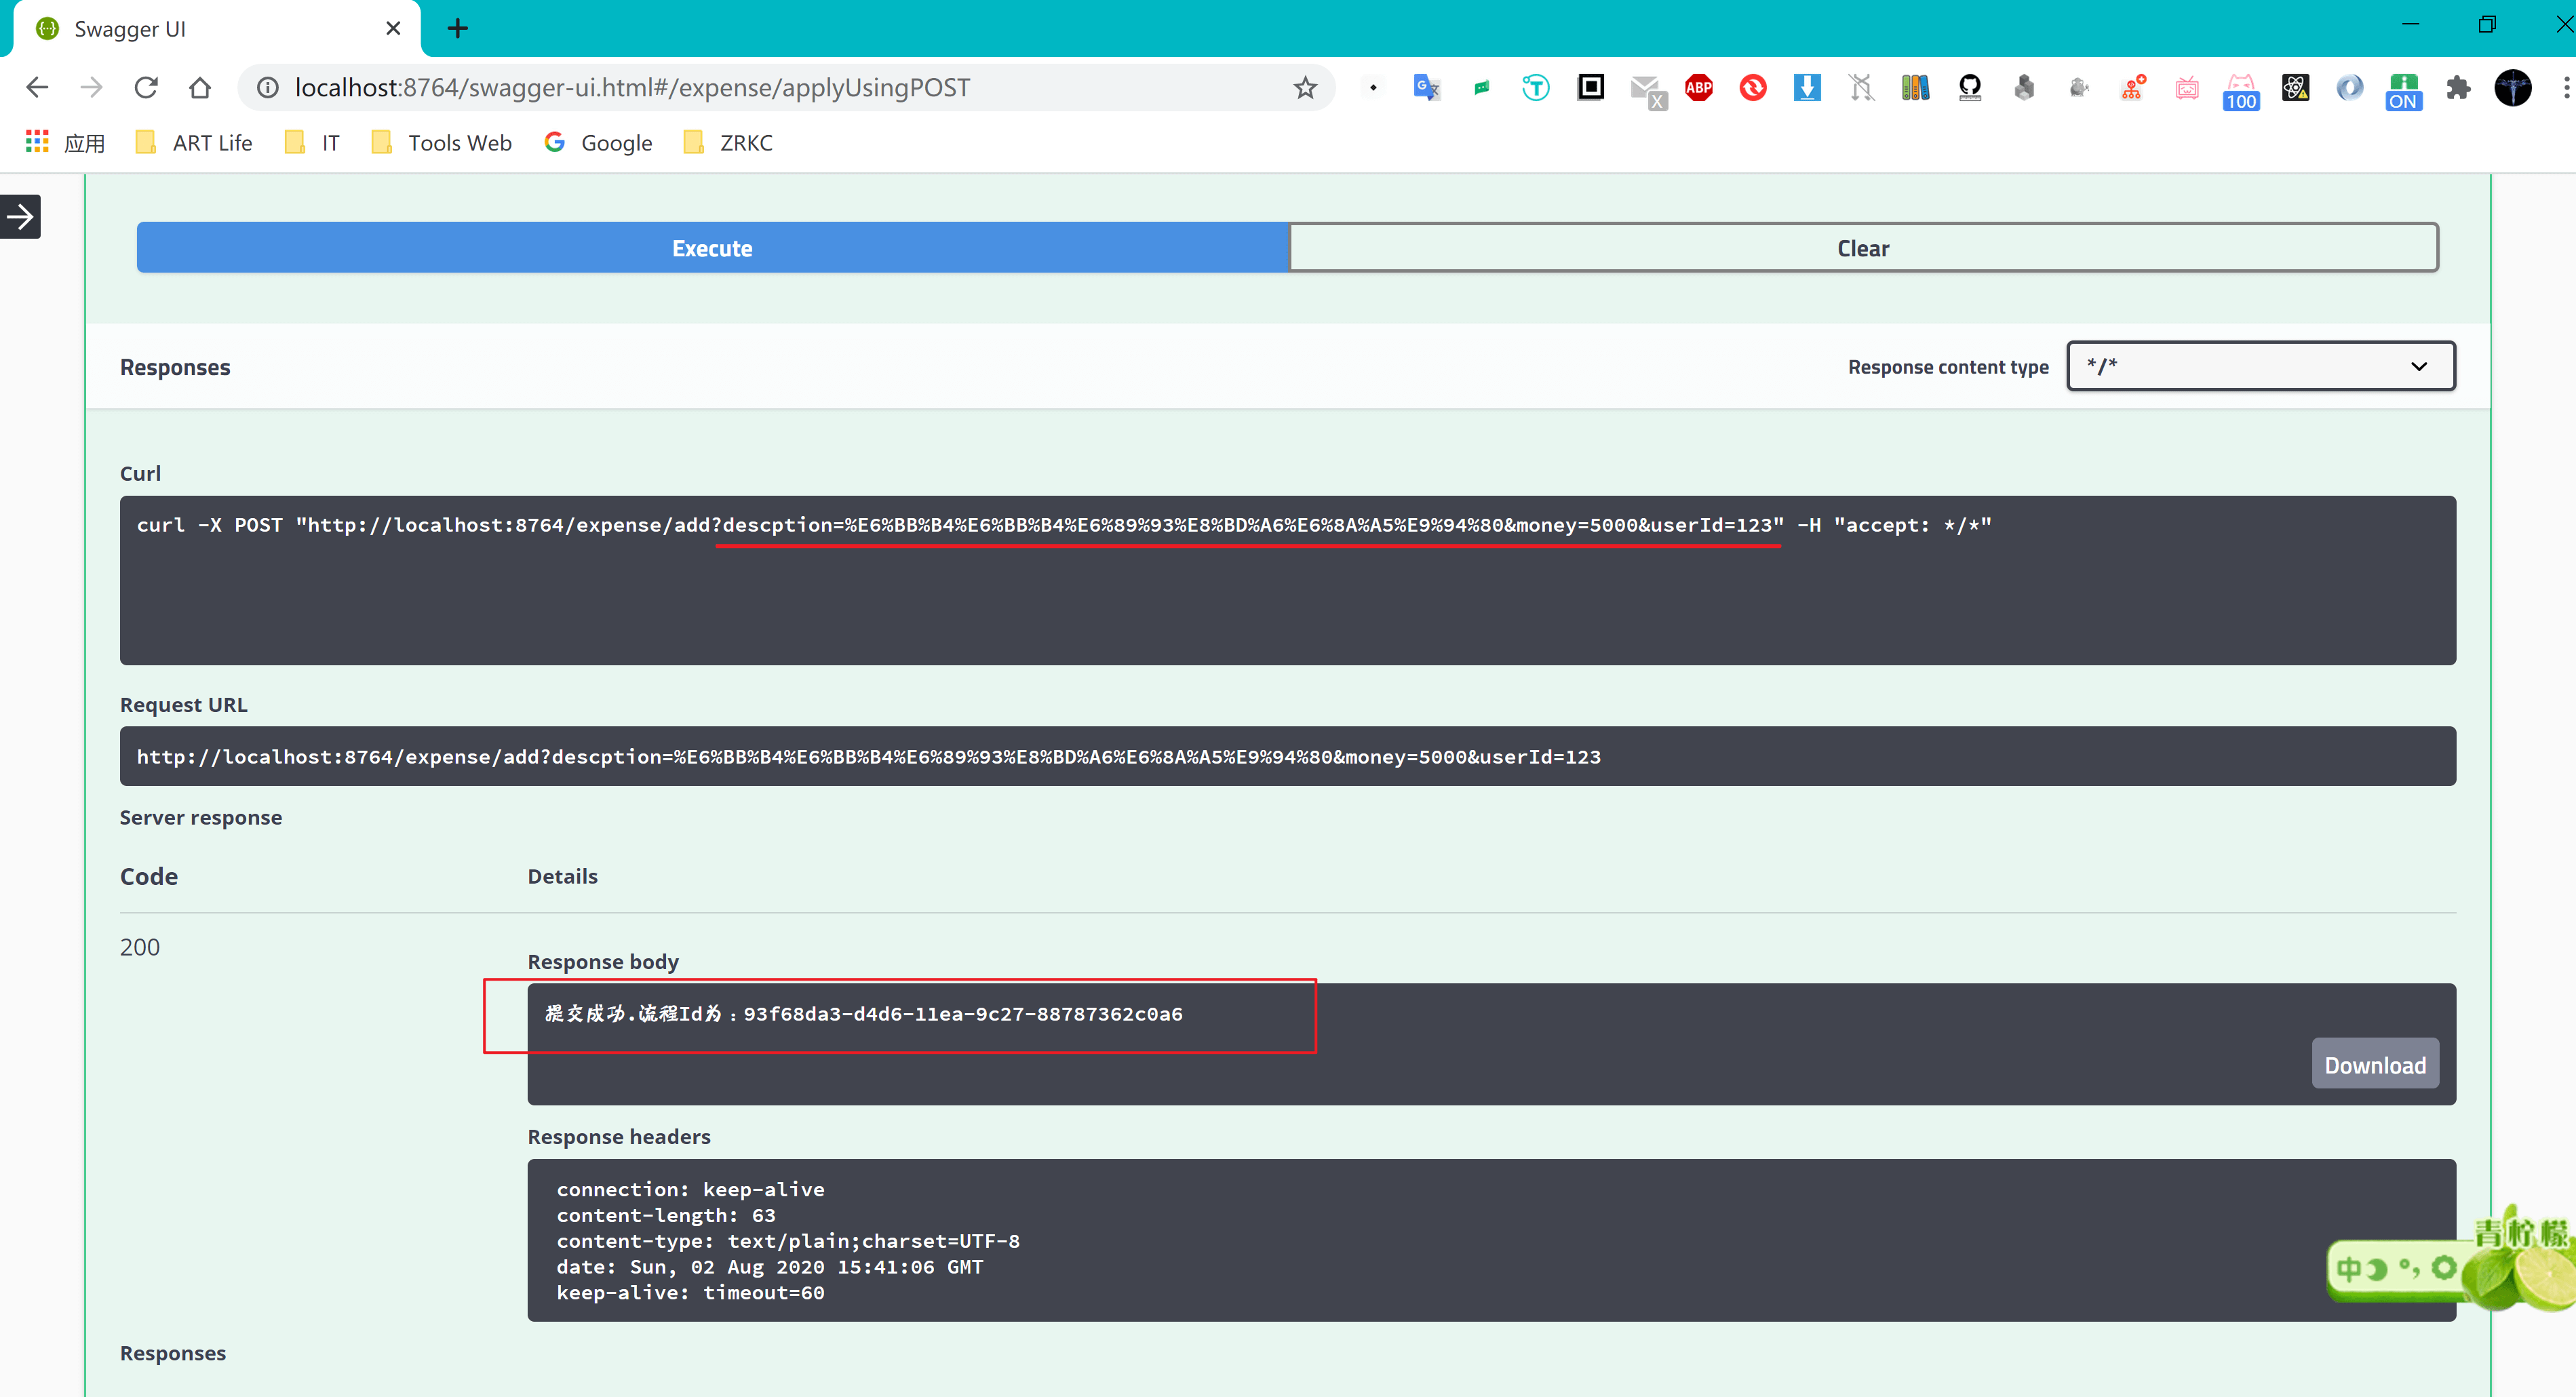Open Chrome's three-dot menu
Screen dimensions: 2576x1397
[2566, 87]
